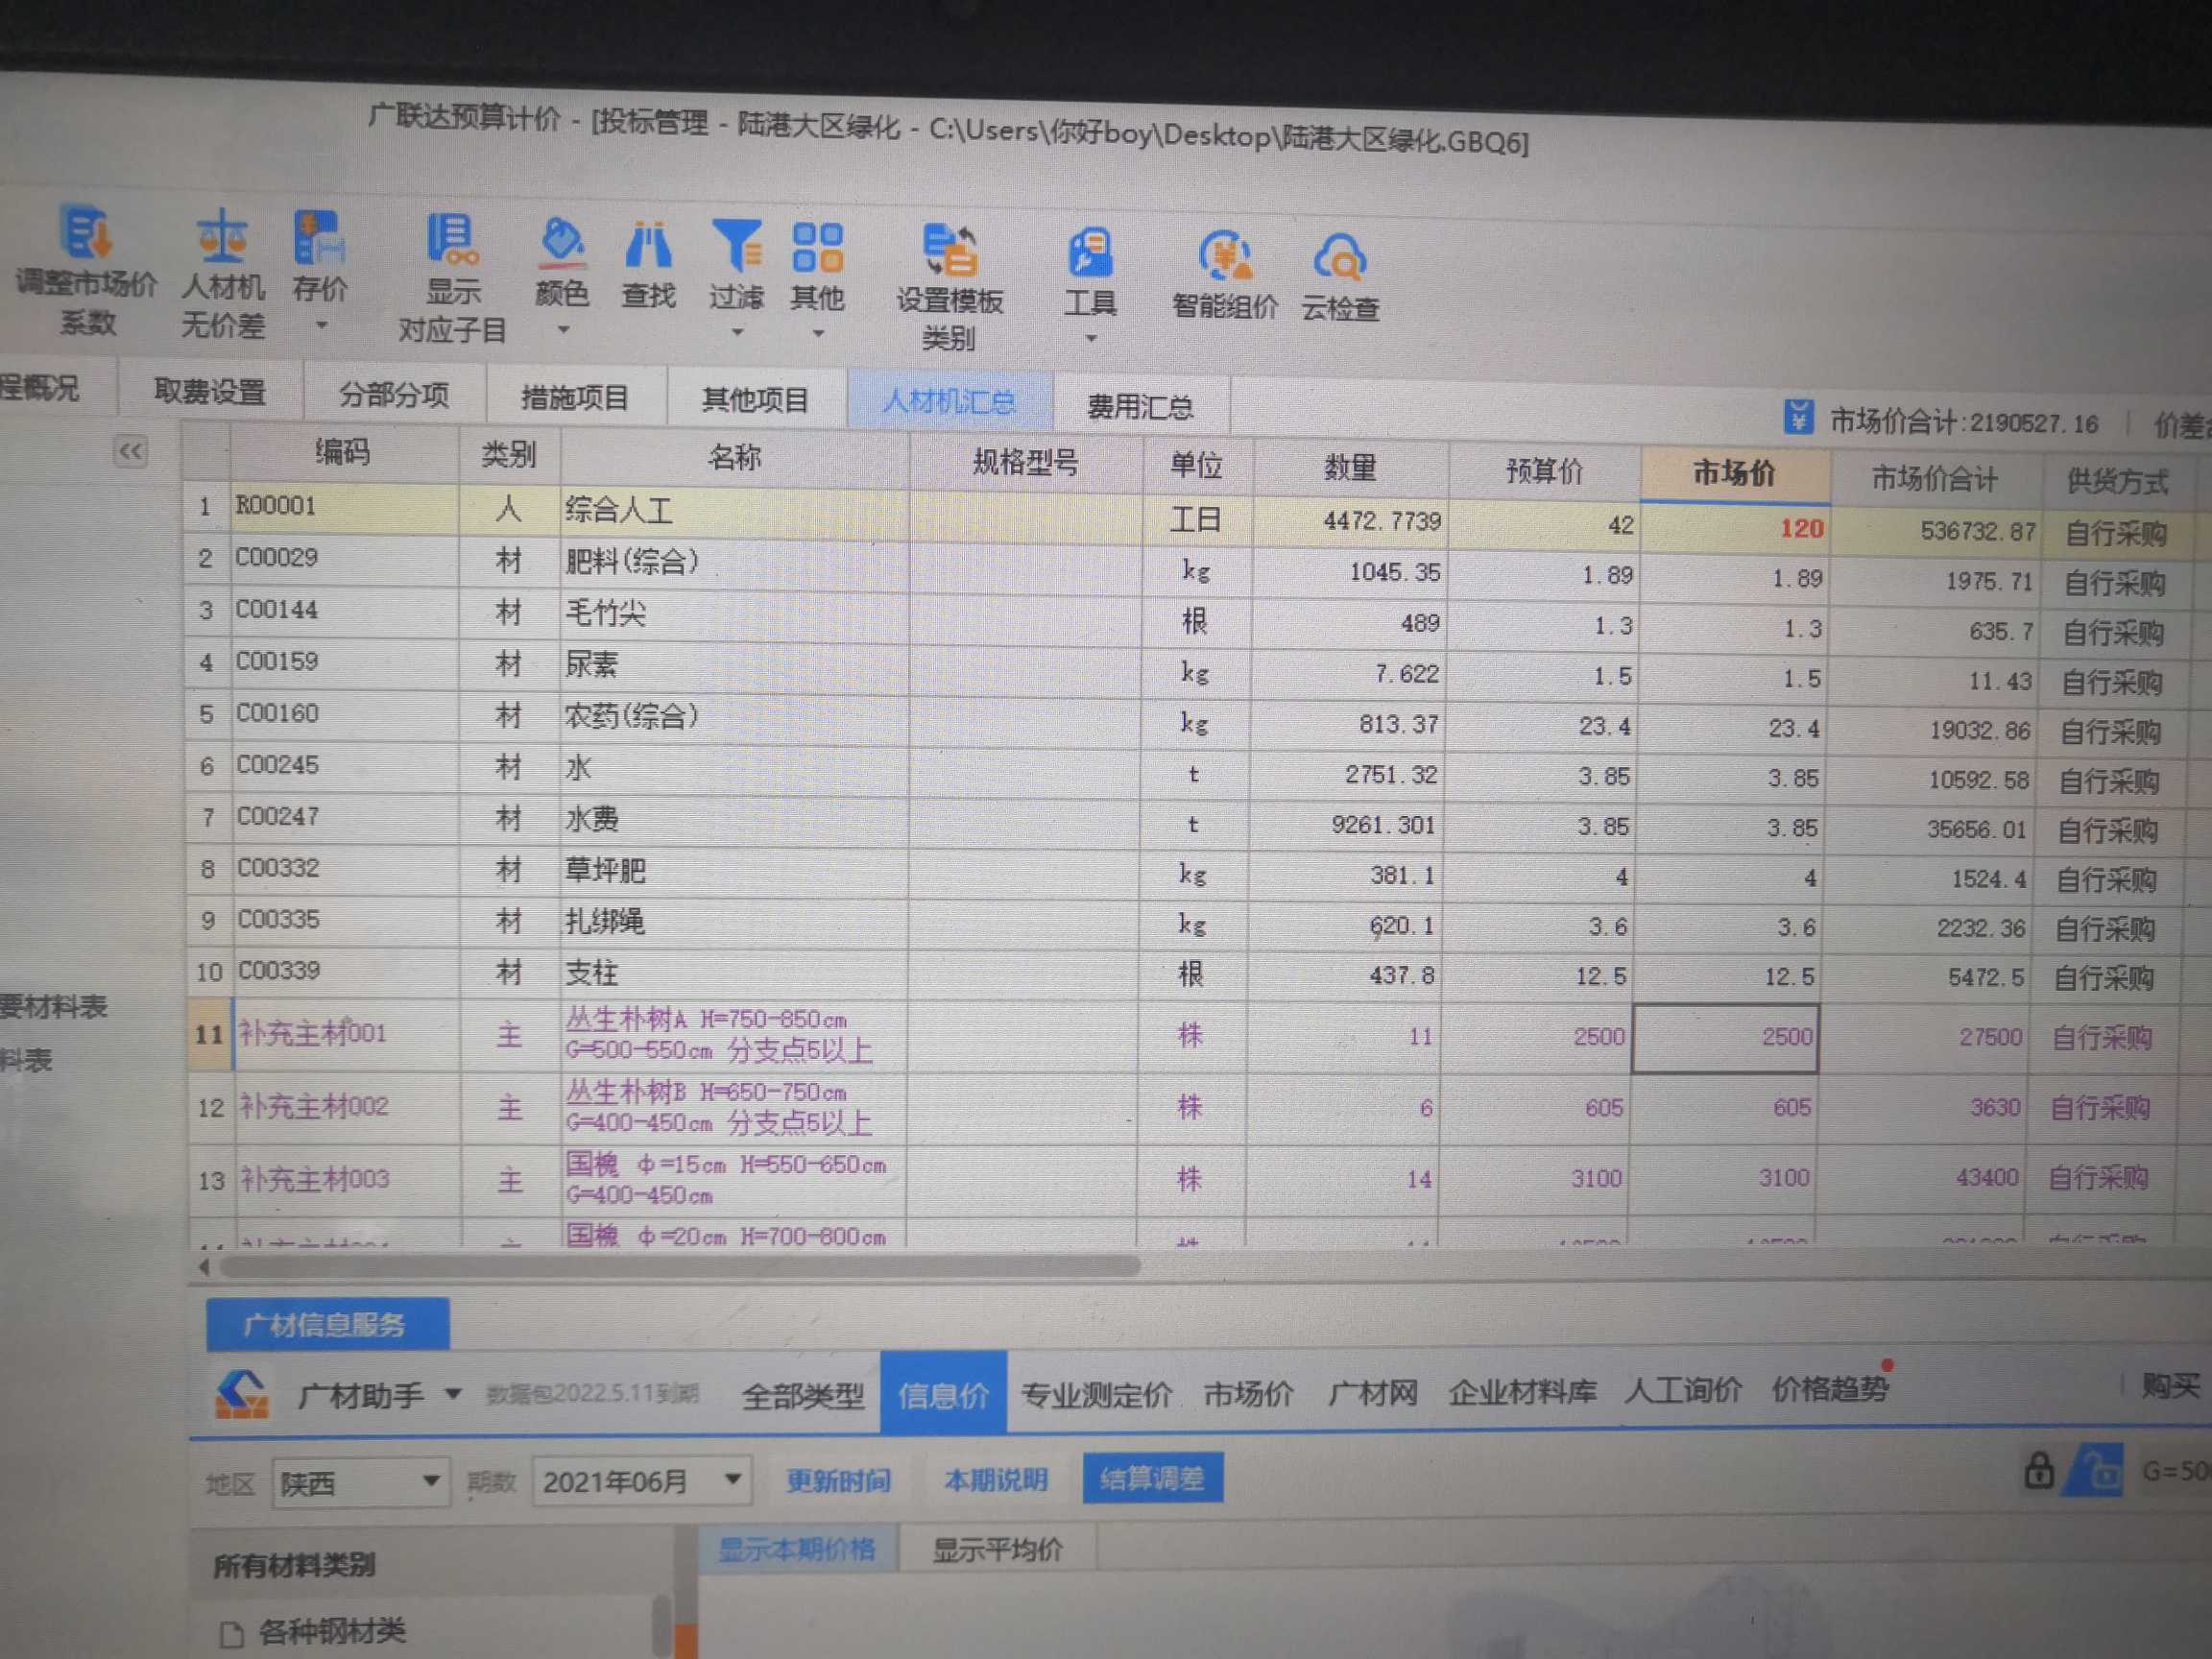The width and height of the screenshot is (2212, 1659).
Task: Select the 各种钢材类 tree item
Action: click(x=332, y=1633)
